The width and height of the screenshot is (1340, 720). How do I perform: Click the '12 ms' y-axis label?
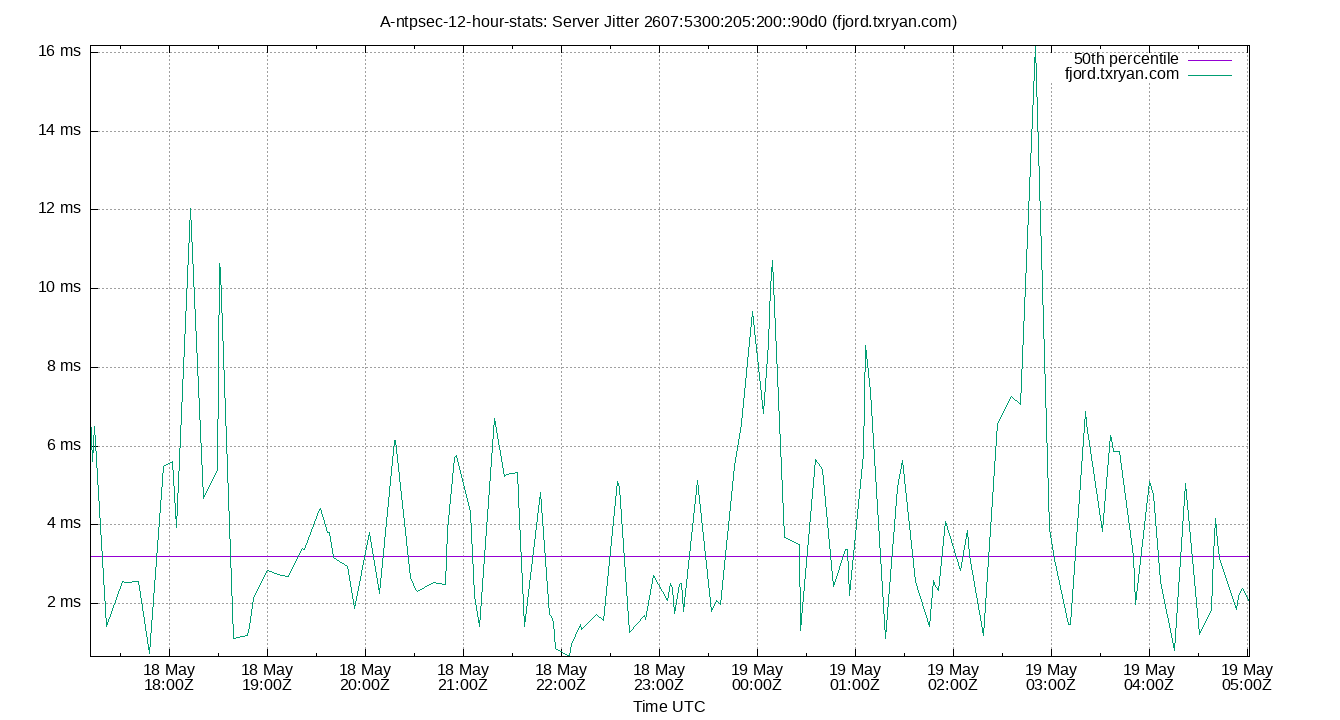tap(61, 209)
